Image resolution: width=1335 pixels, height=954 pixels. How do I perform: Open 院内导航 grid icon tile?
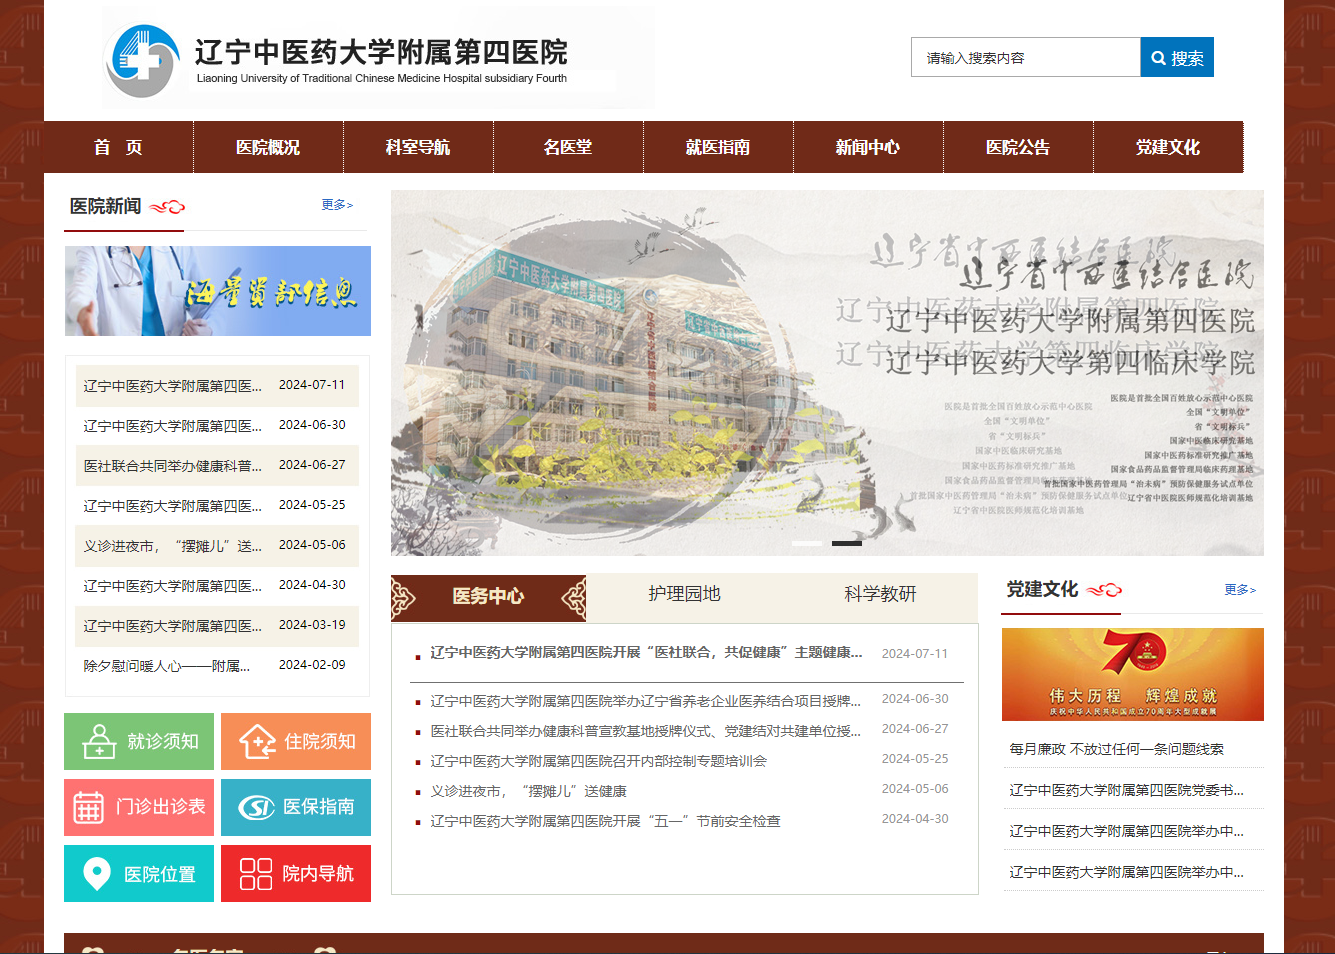tap(296, 873)
